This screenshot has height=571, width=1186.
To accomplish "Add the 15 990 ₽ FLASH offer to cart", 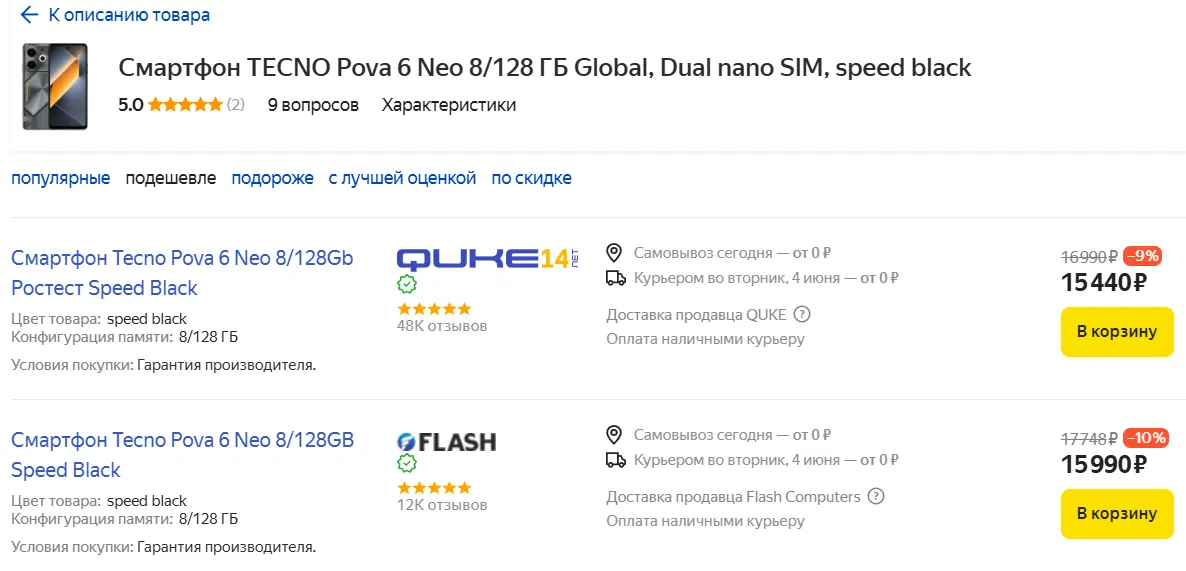I will tap(1116, 514).
